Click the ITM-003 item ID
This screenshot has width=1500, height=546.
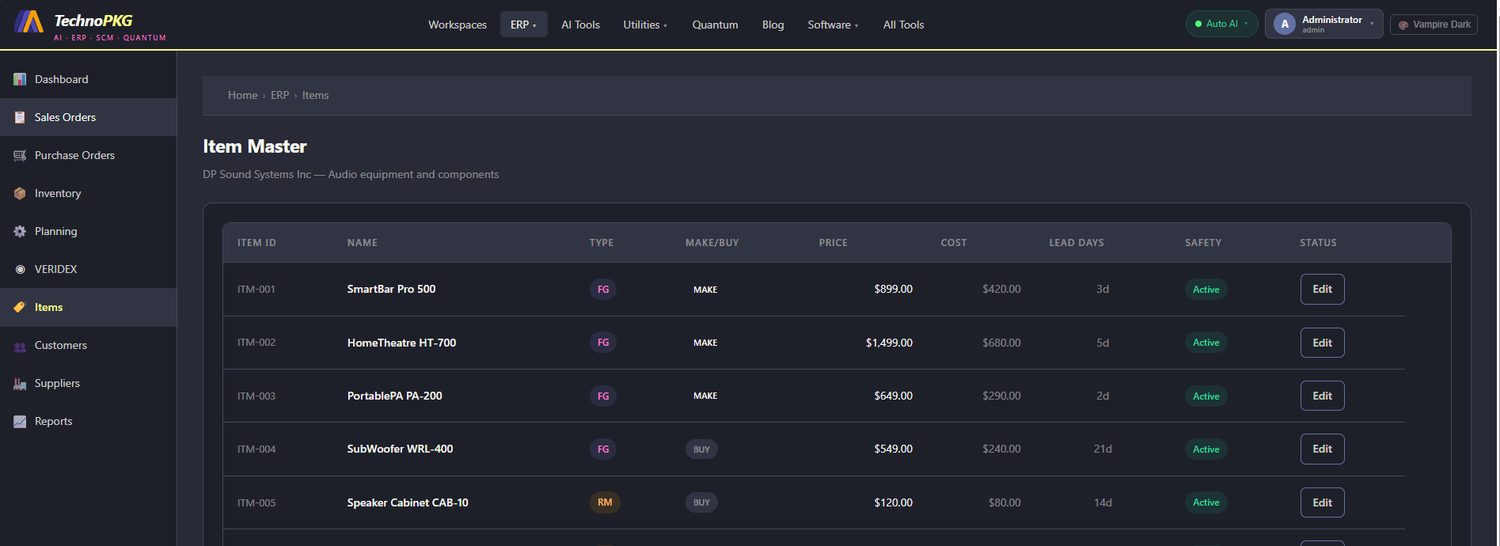[256, 396]
